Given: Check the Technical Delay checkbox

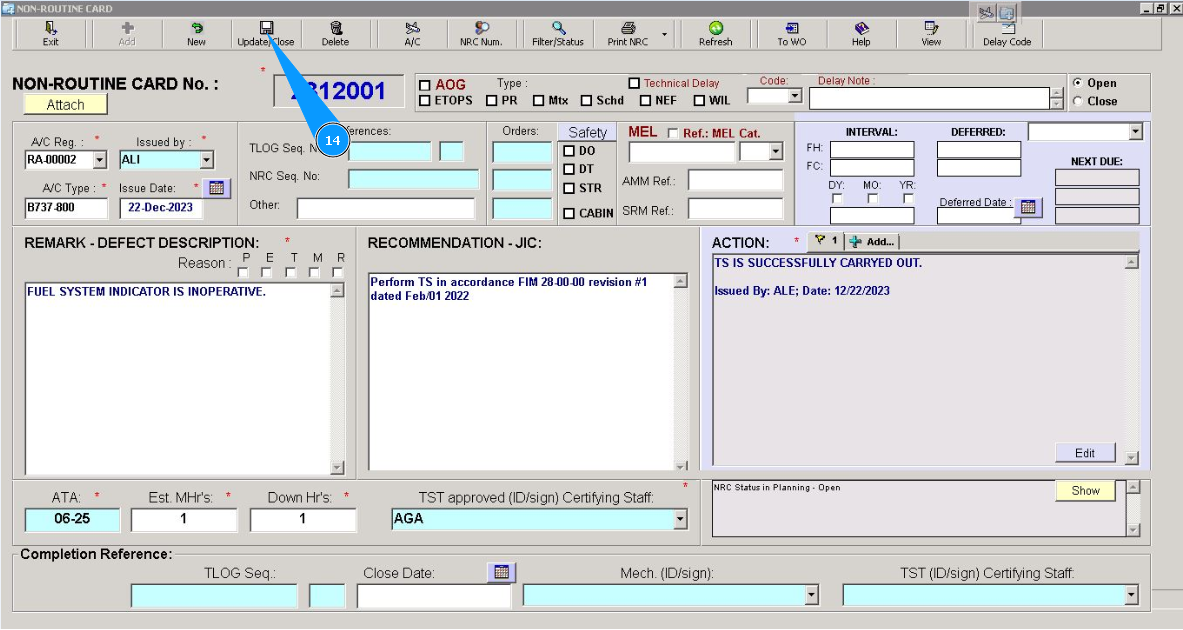Looking at the screenshot, I should [x=634, y=83].
